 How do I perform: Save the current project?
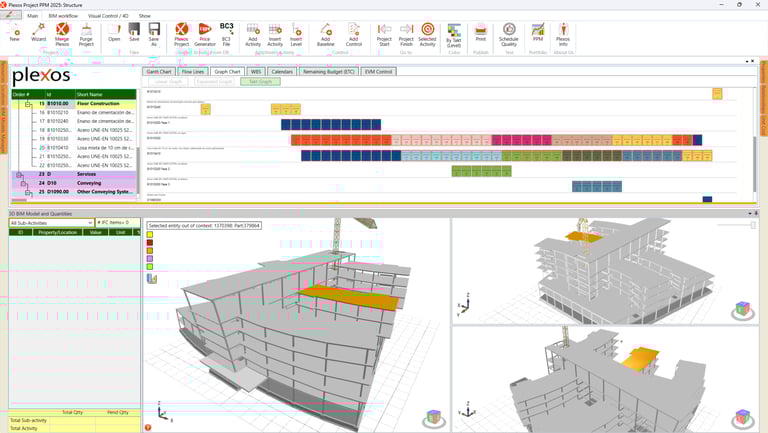point(134,33)
